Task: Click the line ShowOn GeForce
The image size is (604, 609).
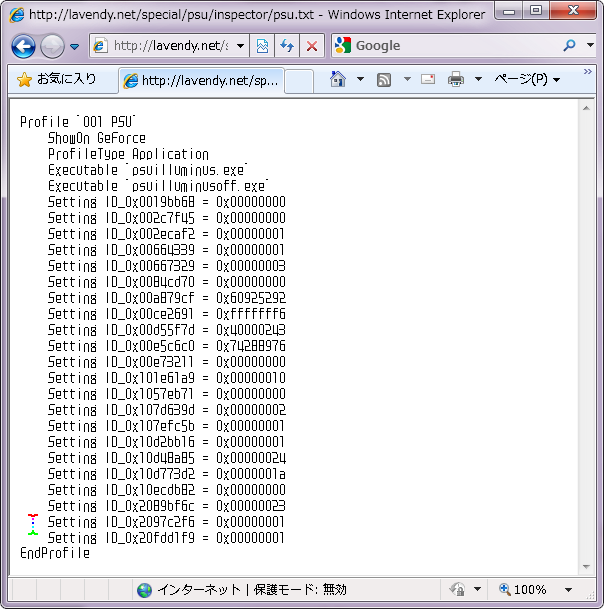Action: coord(97,138)
